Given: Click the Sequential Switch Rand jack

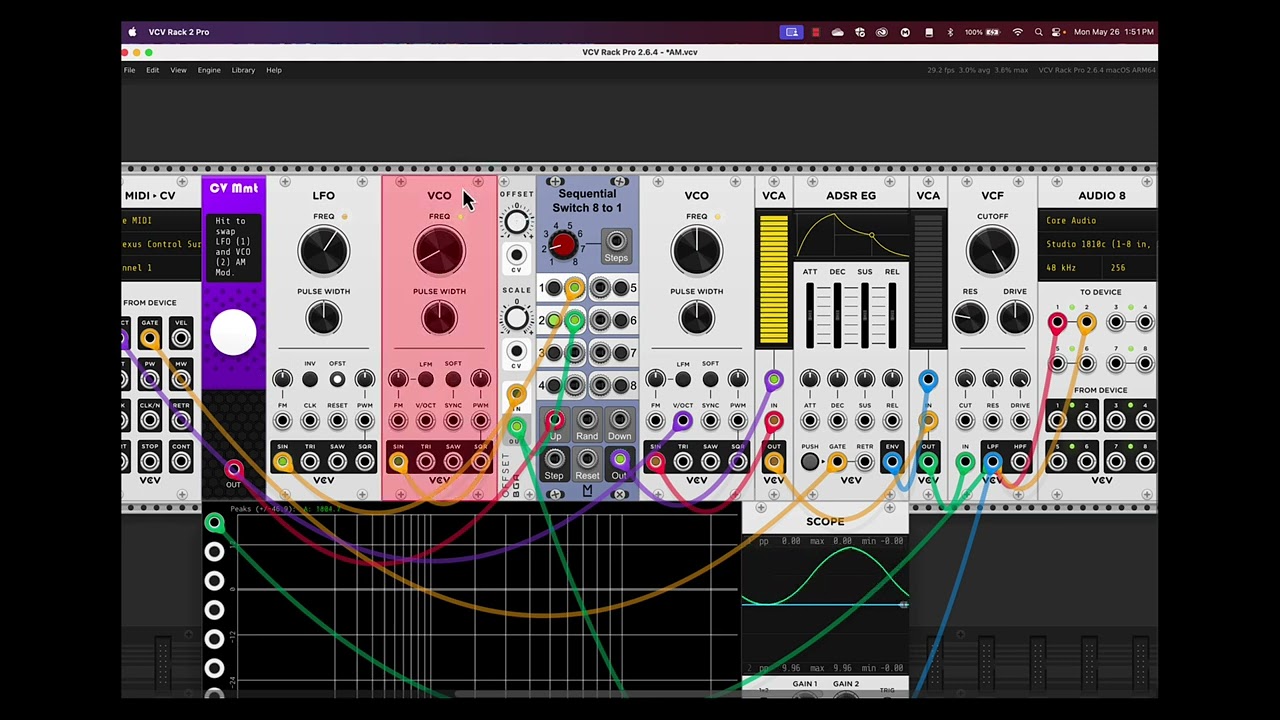Looking at the screenshot, I should (x=587, y=421).
